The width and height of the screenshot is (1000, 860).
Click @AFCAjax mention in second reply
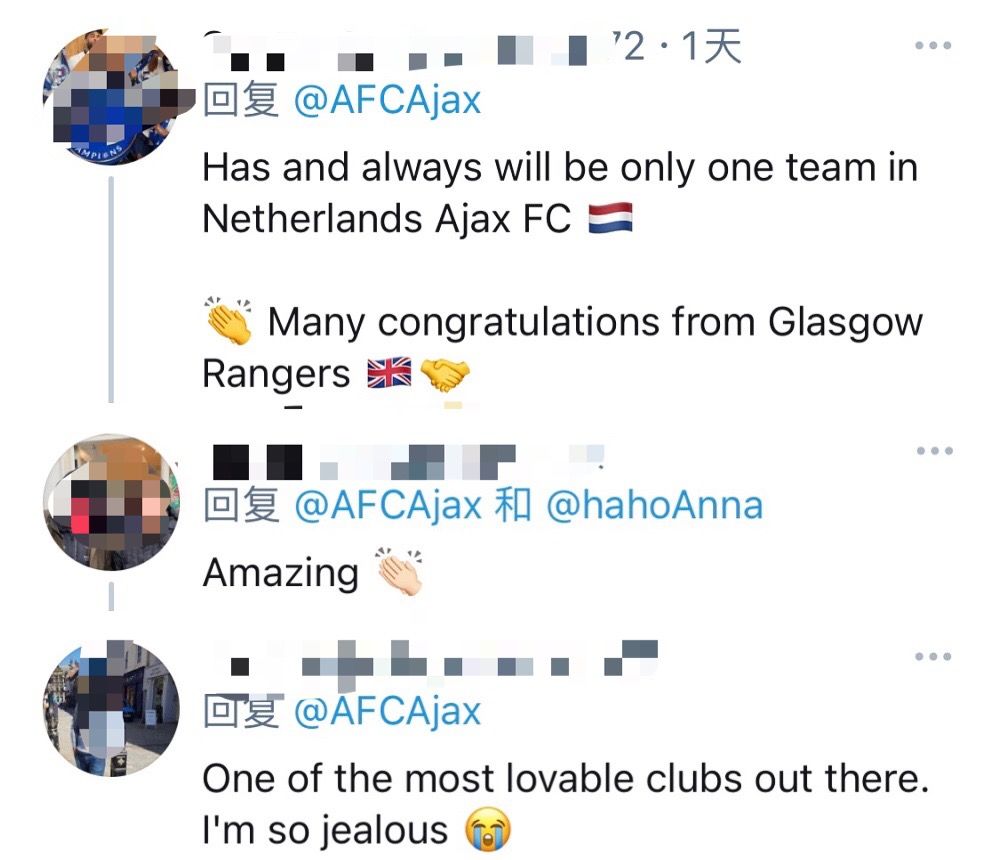(x=387, y=505)
